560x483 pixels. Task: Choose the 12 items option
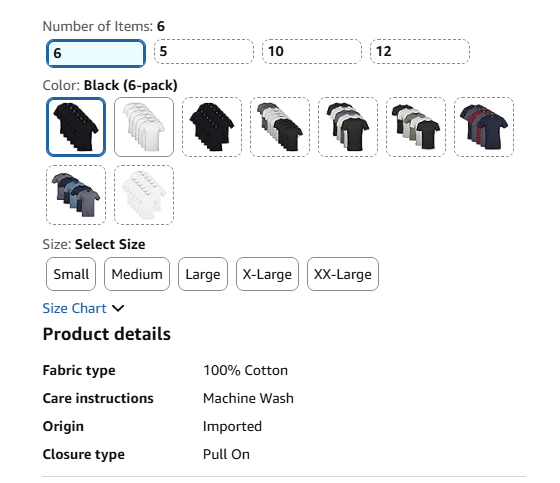coord(420,51)
